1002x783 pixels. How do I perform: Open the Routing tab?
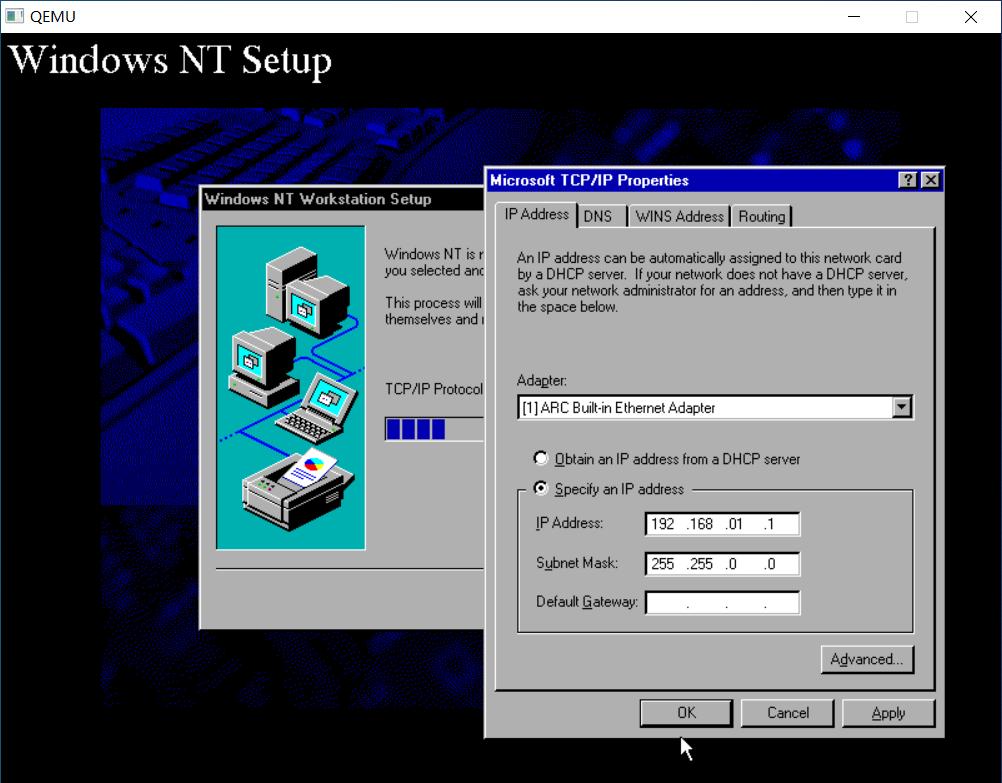[762, 216]
